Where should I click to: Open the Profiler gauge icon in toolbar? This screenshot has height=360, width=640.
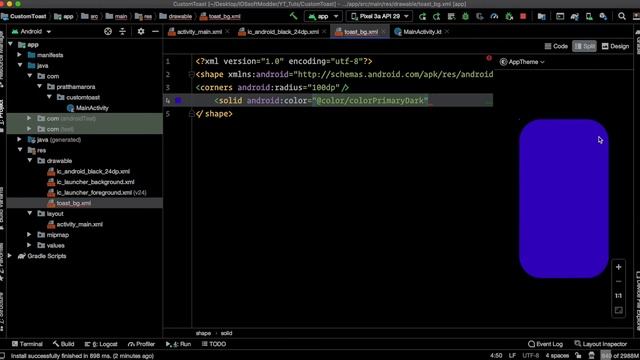494,17
